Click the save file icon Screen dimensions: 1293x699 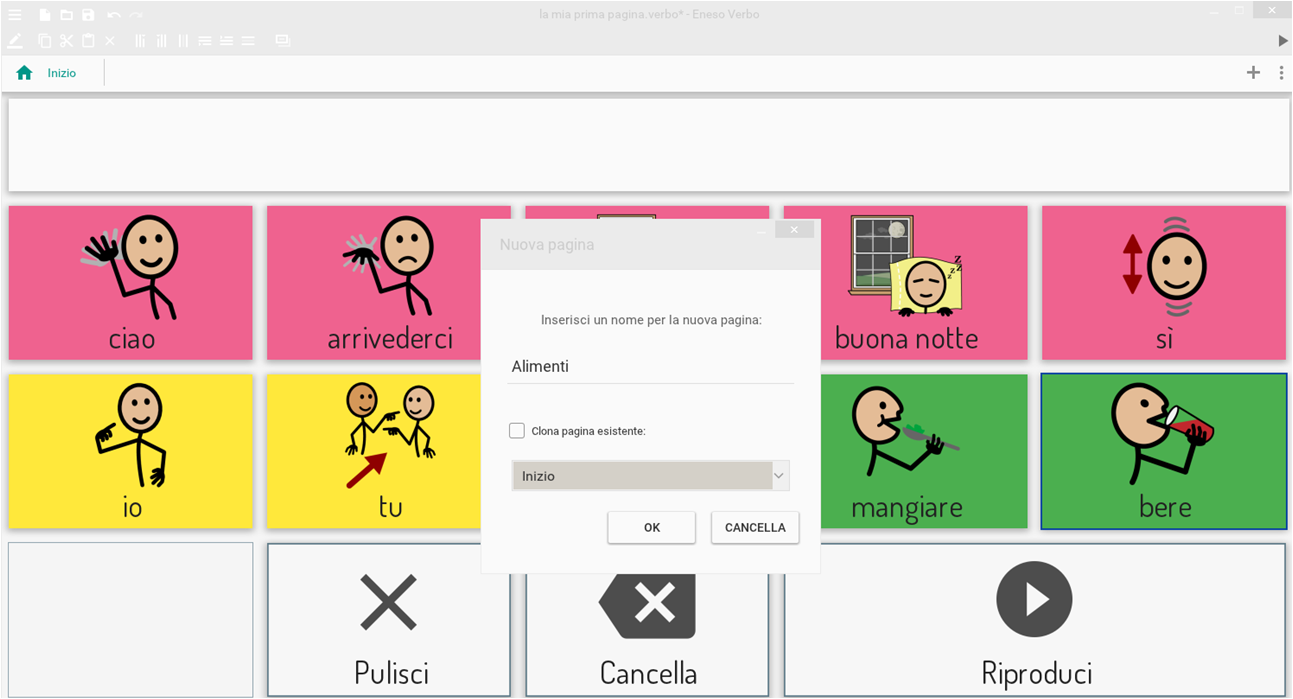click(x=88, y=15)
